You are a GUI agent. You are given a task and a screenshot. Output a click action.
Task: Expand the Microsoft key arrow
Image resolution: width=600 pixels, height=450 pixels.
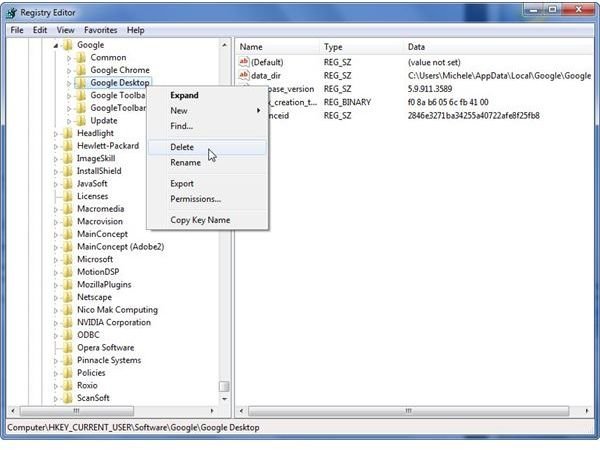click(x=56, y=260)
